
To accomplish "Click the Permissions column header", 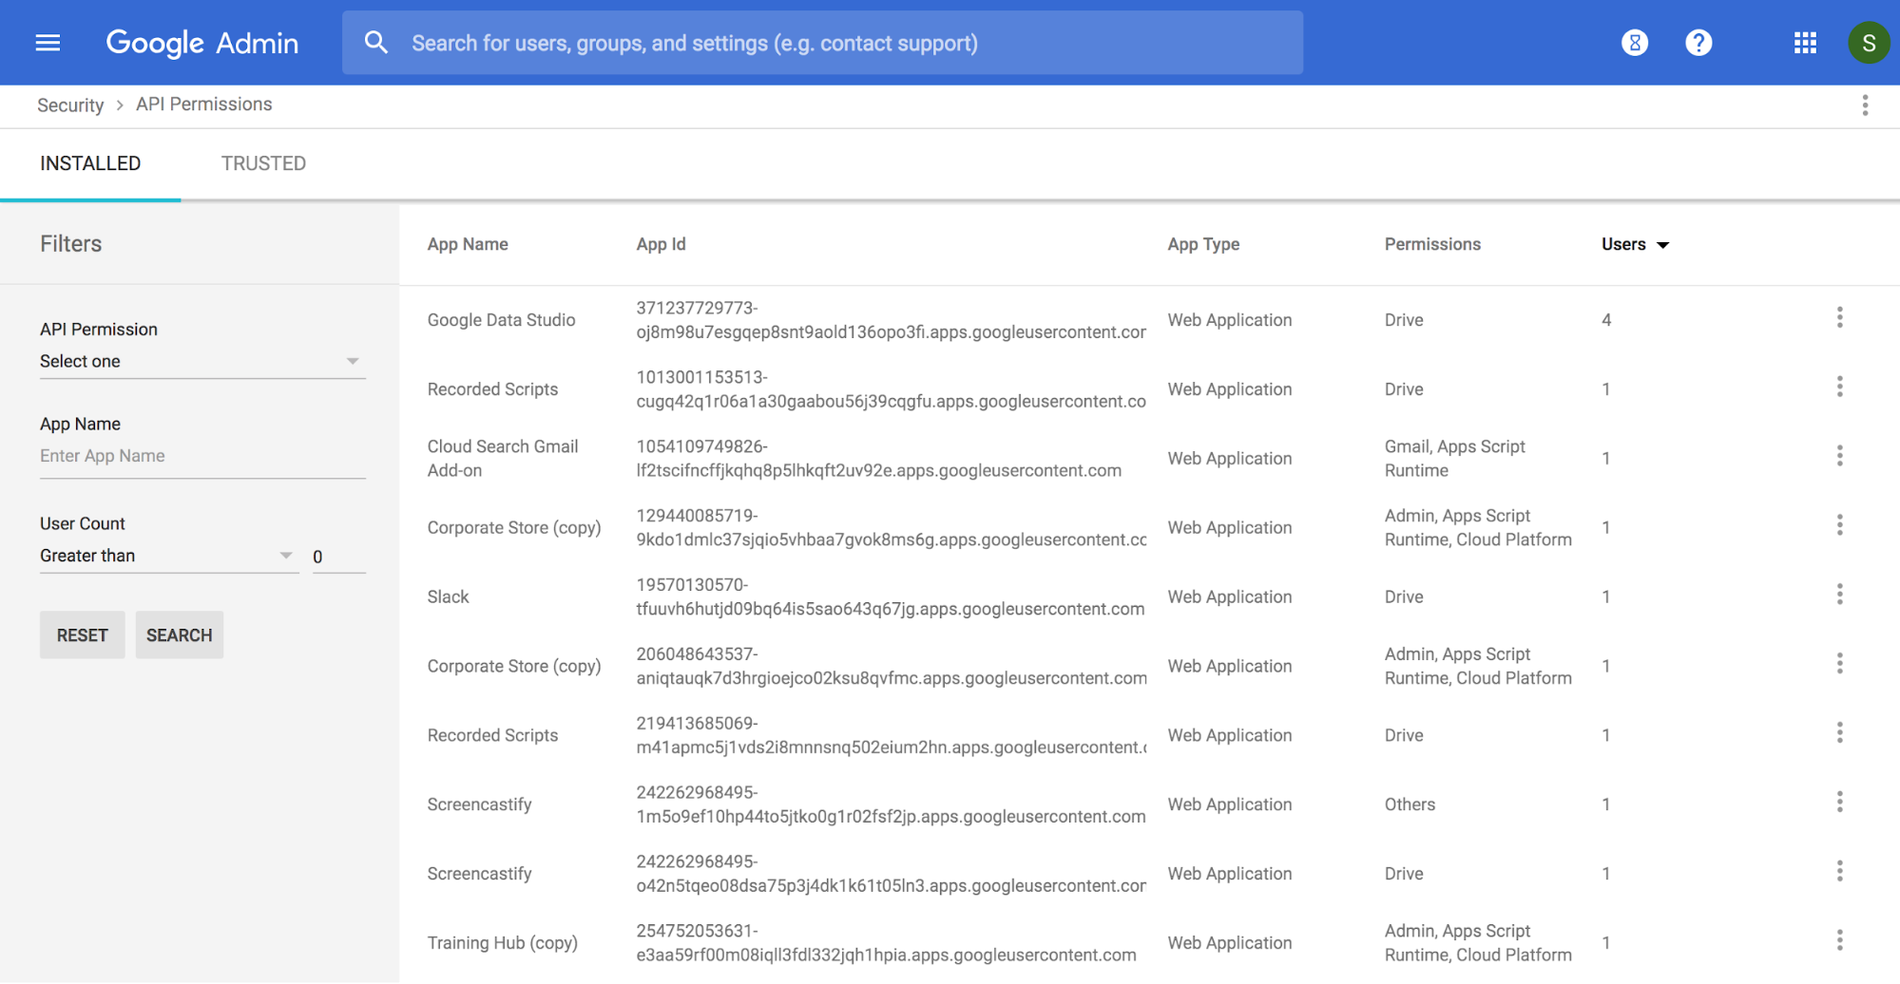I will point(1432,244).
